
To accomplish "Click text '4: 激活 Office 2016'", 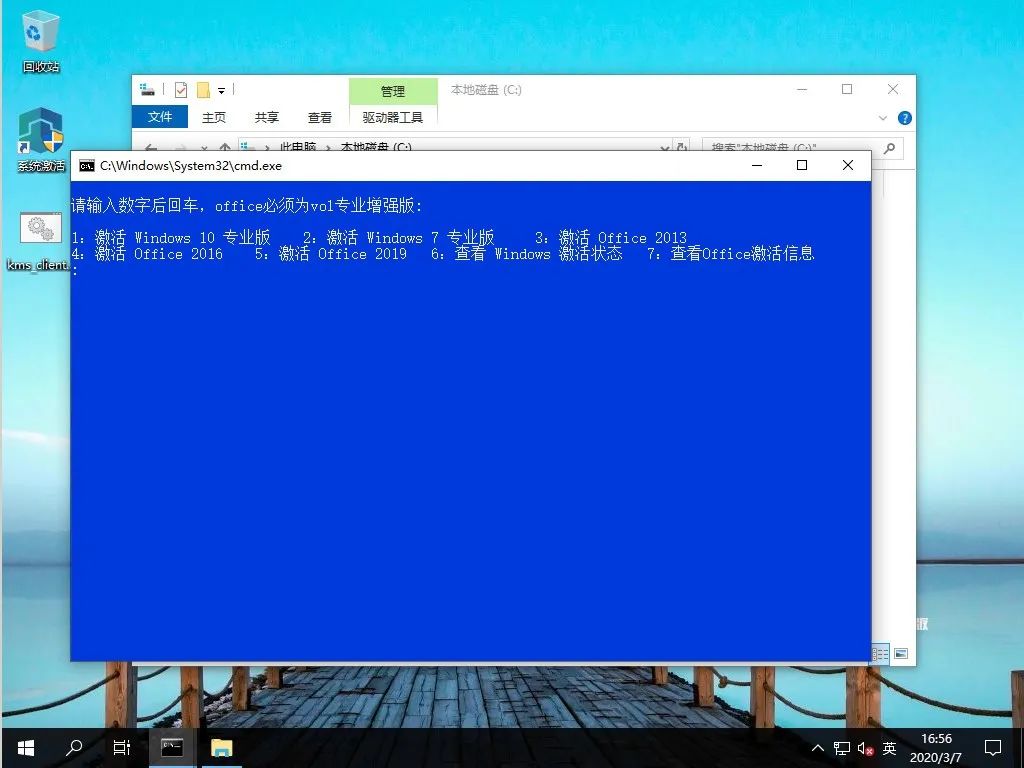I will click(147, 253).
